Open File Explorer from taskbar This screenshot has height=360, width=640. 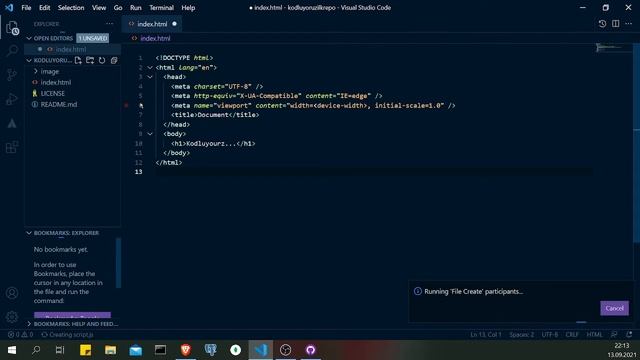110,350
